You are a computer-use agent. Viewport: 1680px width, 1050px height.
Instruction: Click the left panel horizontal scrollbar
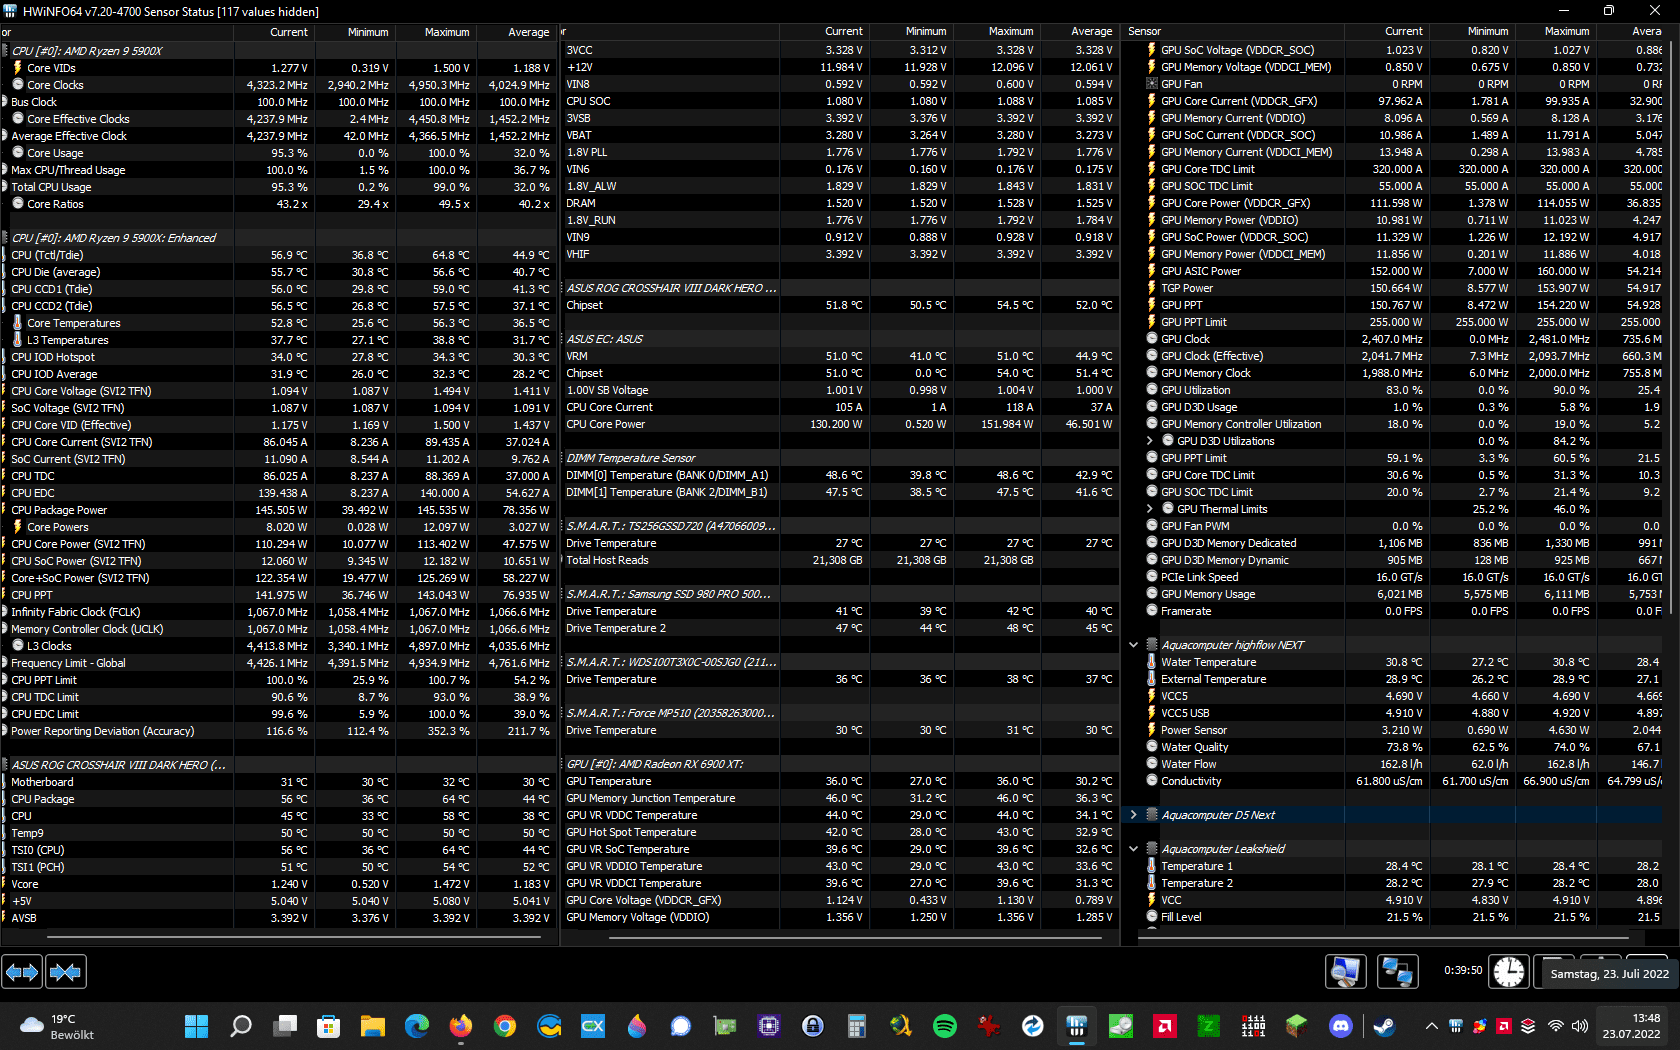click(x=296, y=937)
